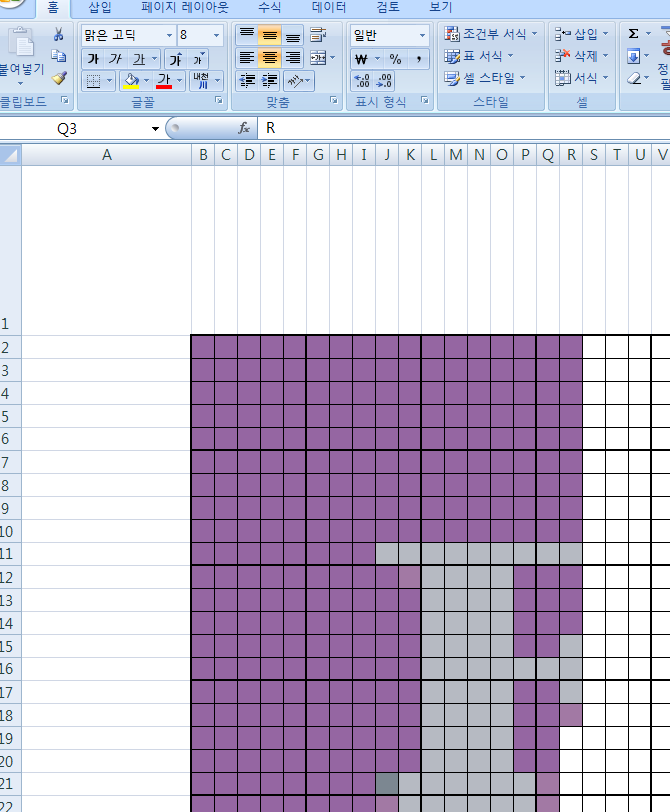Click the Increase Font Size icon
The height and width of the screenshot is (812, 670).
pos(176,59)
